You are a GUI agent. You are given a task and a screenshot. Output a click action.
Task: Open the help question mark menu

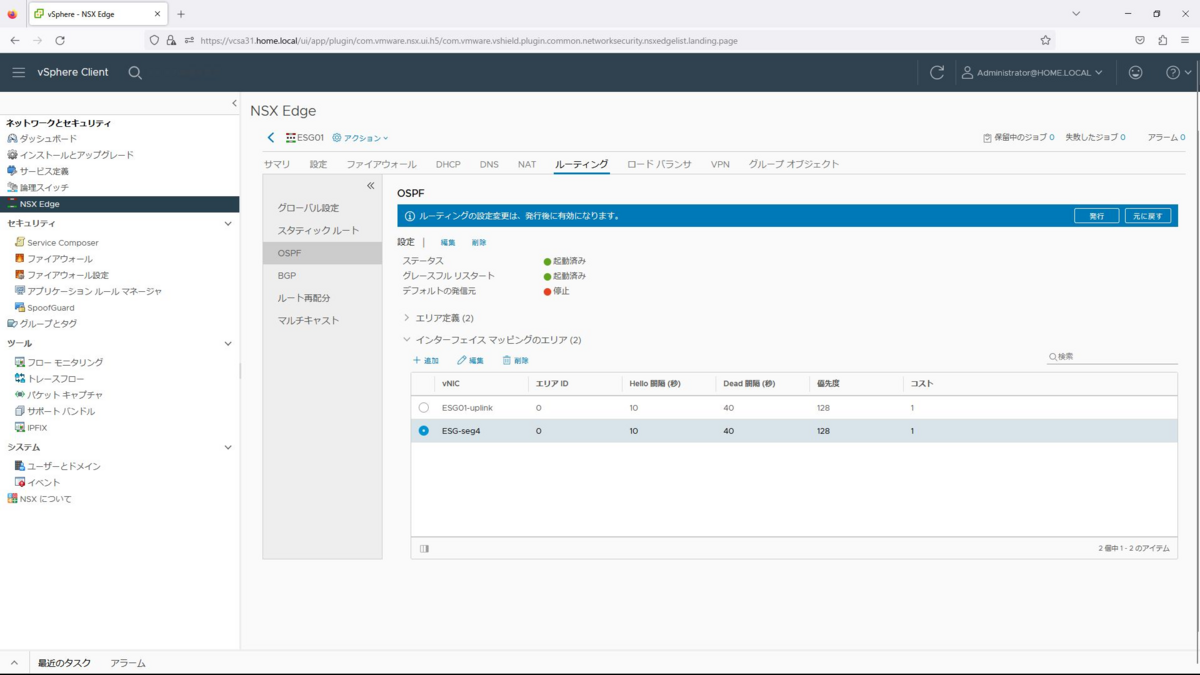[x=1179, y=72]
